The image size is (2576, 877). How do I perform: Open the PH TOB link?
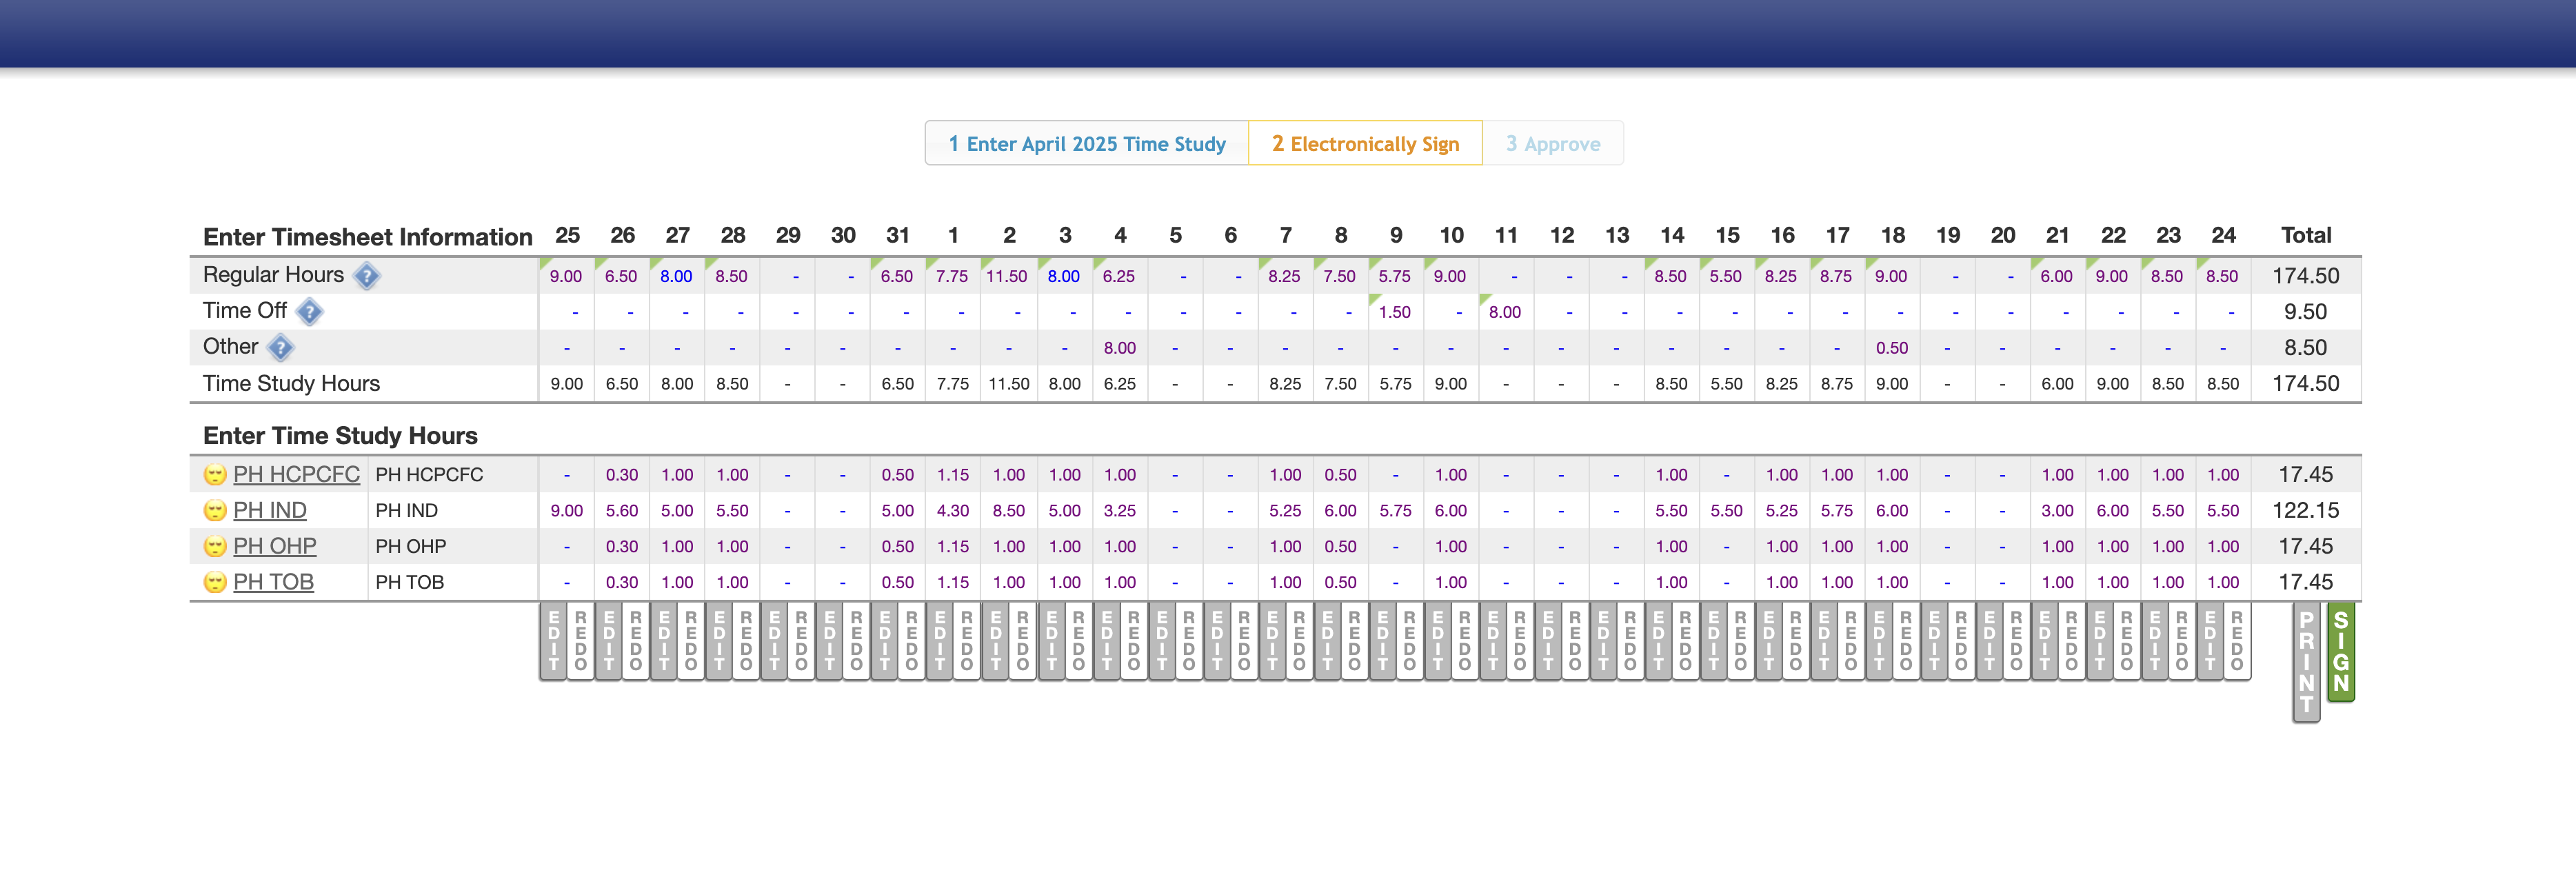tap(273, 582)
